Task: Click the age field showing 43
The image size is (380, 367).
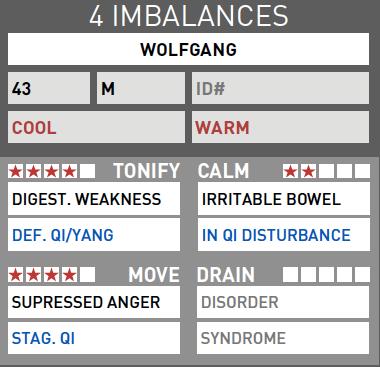Action: [49, 88]
